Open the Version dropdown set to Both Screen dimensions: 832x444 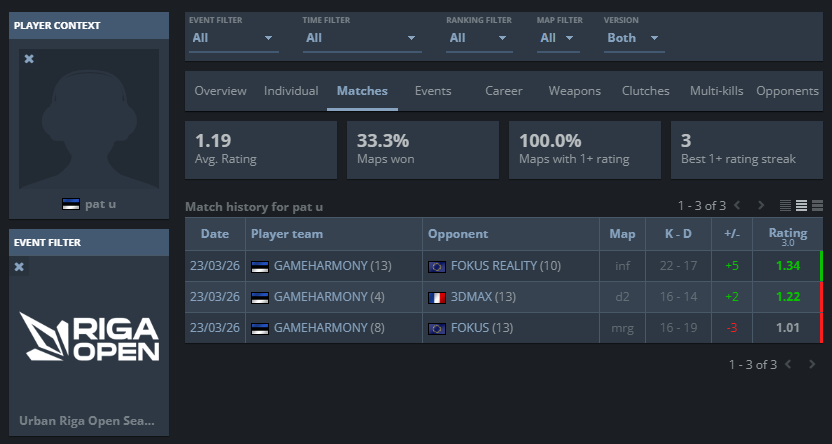click(x=634, y=38)
